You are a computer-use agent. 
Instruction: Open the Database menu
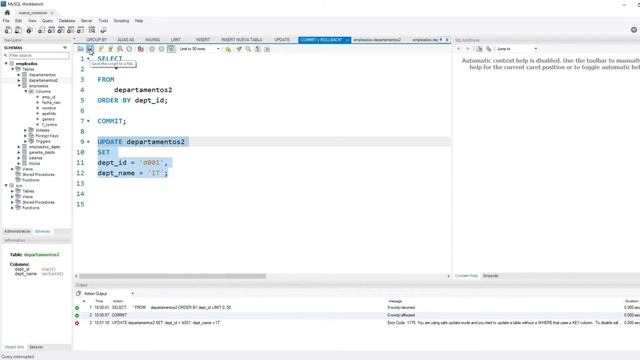(x=67, y=21)
